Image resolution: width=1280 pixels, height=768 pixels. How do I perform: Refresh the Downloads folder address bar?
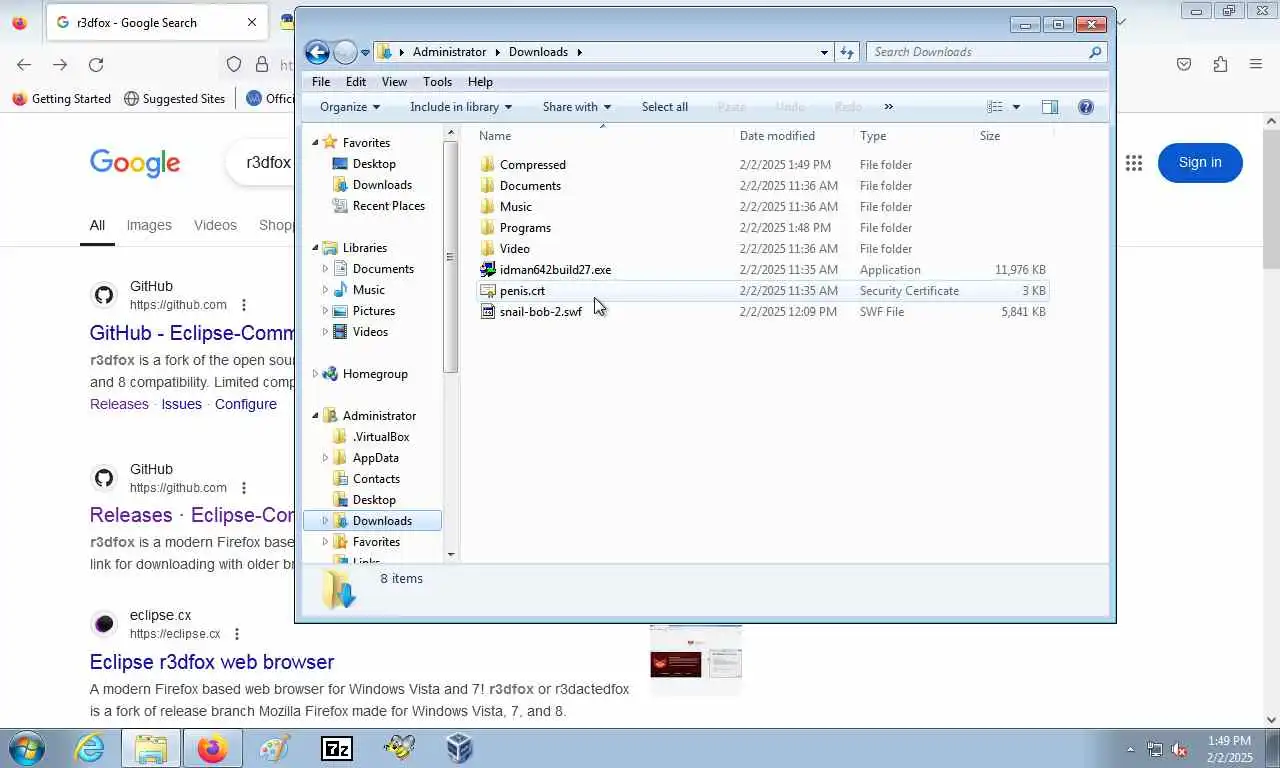pos(847,52)
